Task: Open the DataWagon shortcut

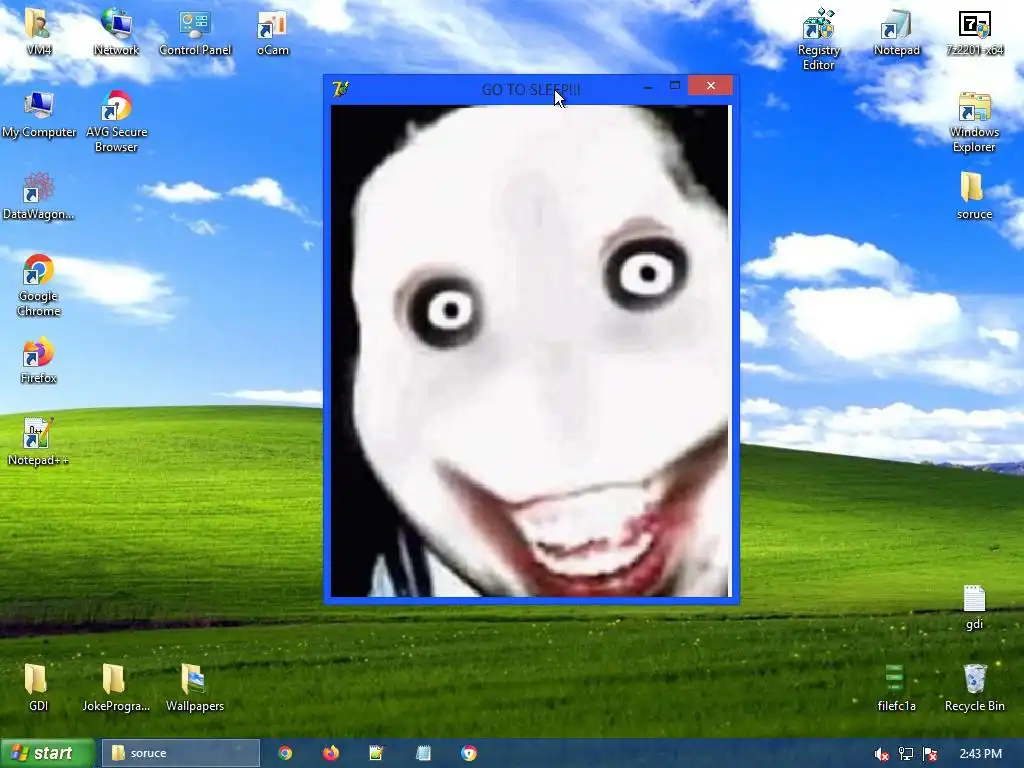Action: click(39, 196)
